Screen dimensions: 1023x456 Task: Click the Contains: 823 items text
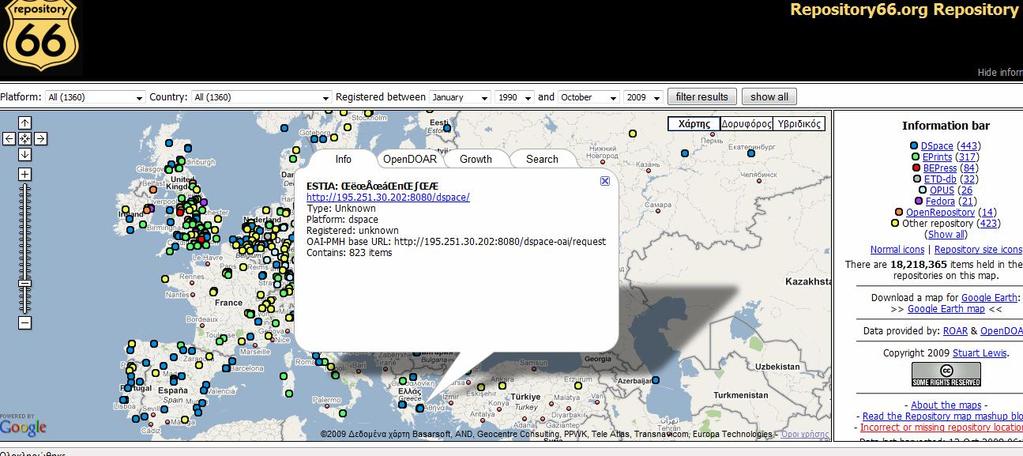click(349, 252)
